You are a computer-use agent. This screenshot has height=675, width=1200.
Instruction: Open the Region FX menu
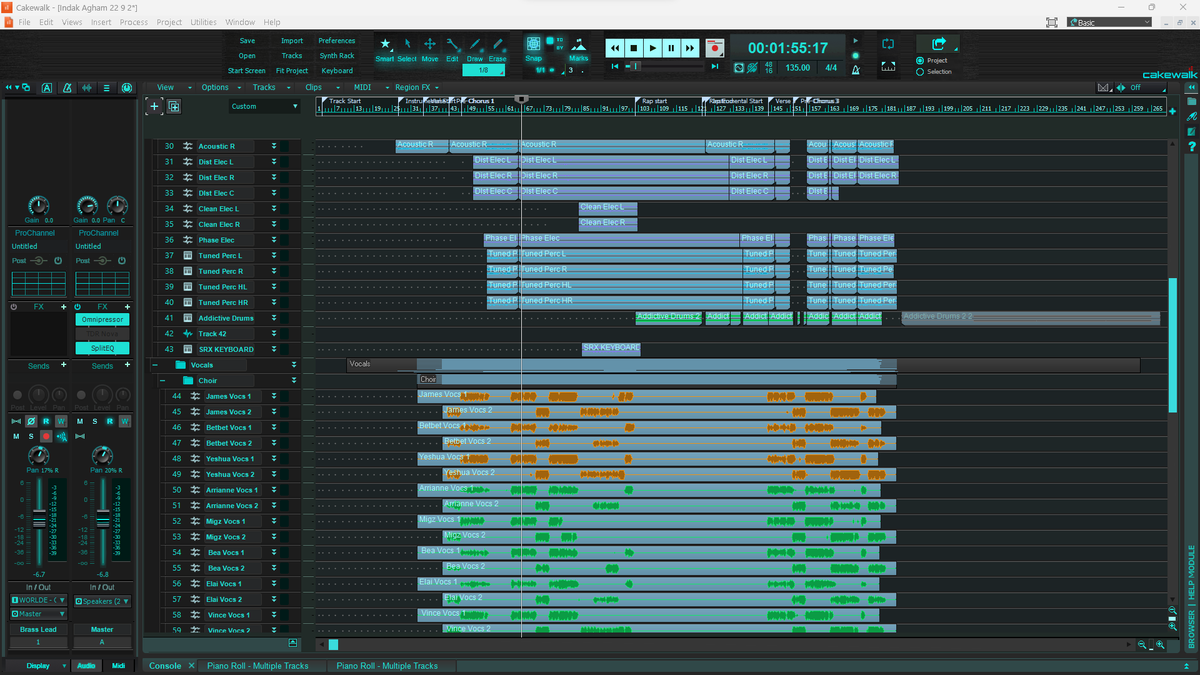point(413,87)
